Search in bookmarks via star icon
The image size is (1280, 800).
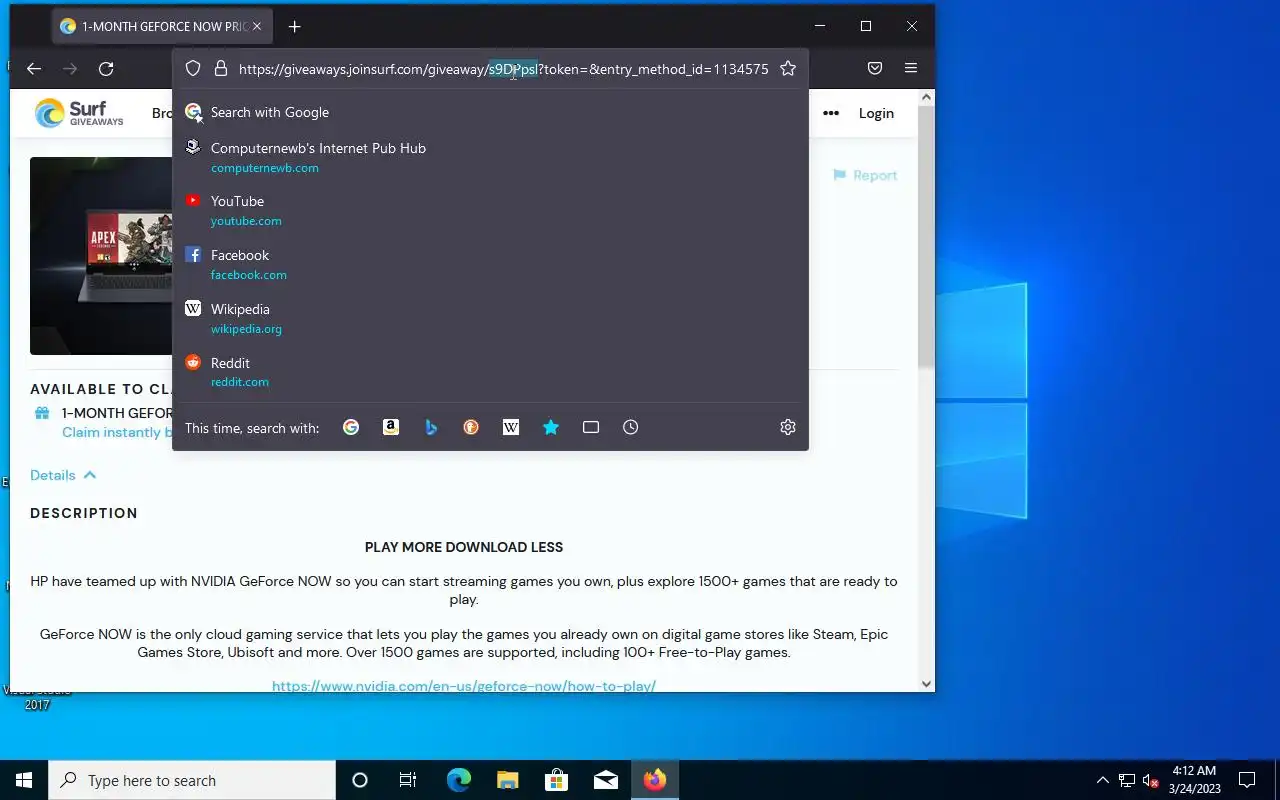(x=551, y=427)
